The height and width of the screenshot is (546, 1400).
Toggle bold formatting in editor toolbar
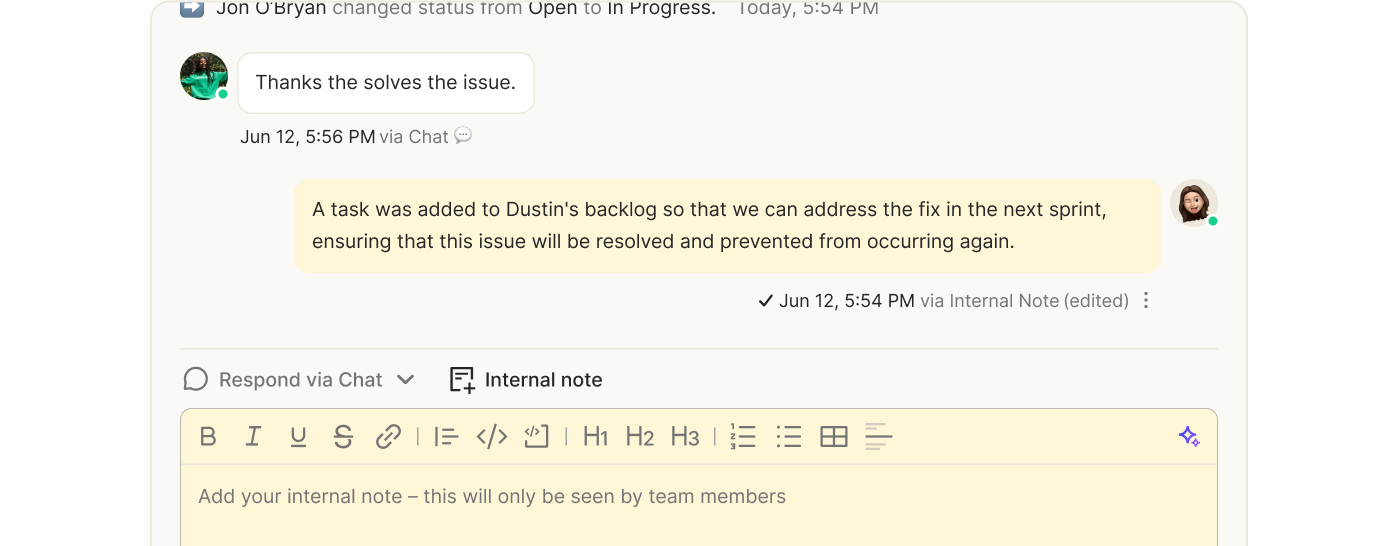pos(208,437)
